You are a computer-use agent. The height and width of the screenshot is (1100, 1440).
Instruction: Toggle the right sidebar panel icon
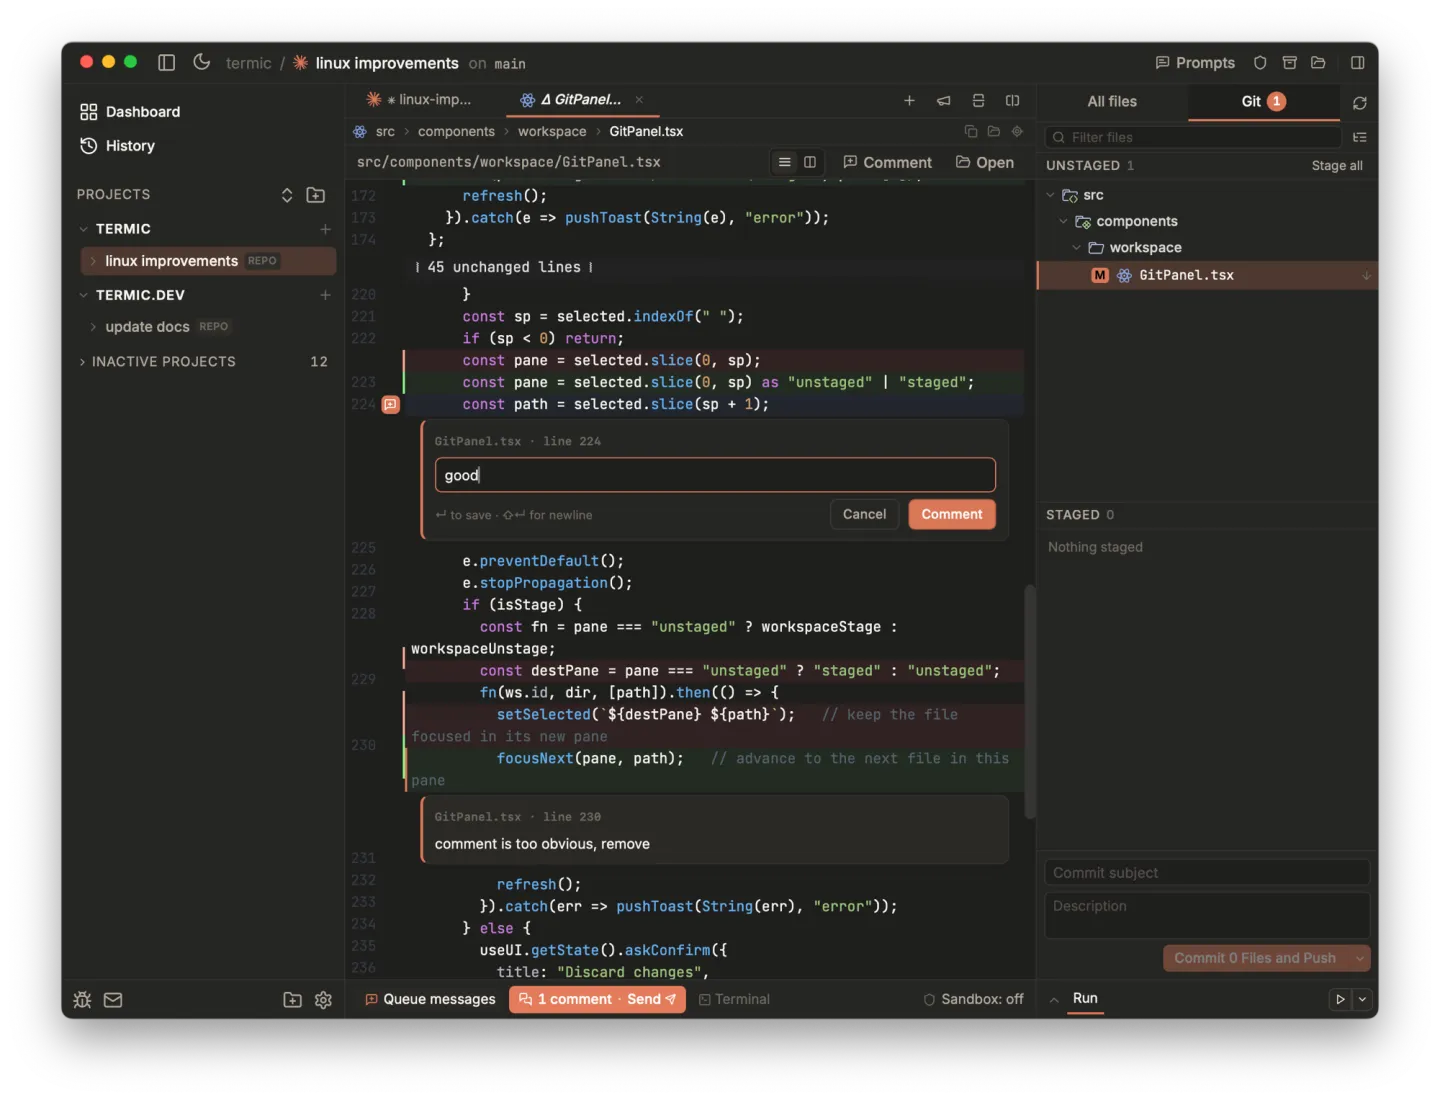point(1357,62)
